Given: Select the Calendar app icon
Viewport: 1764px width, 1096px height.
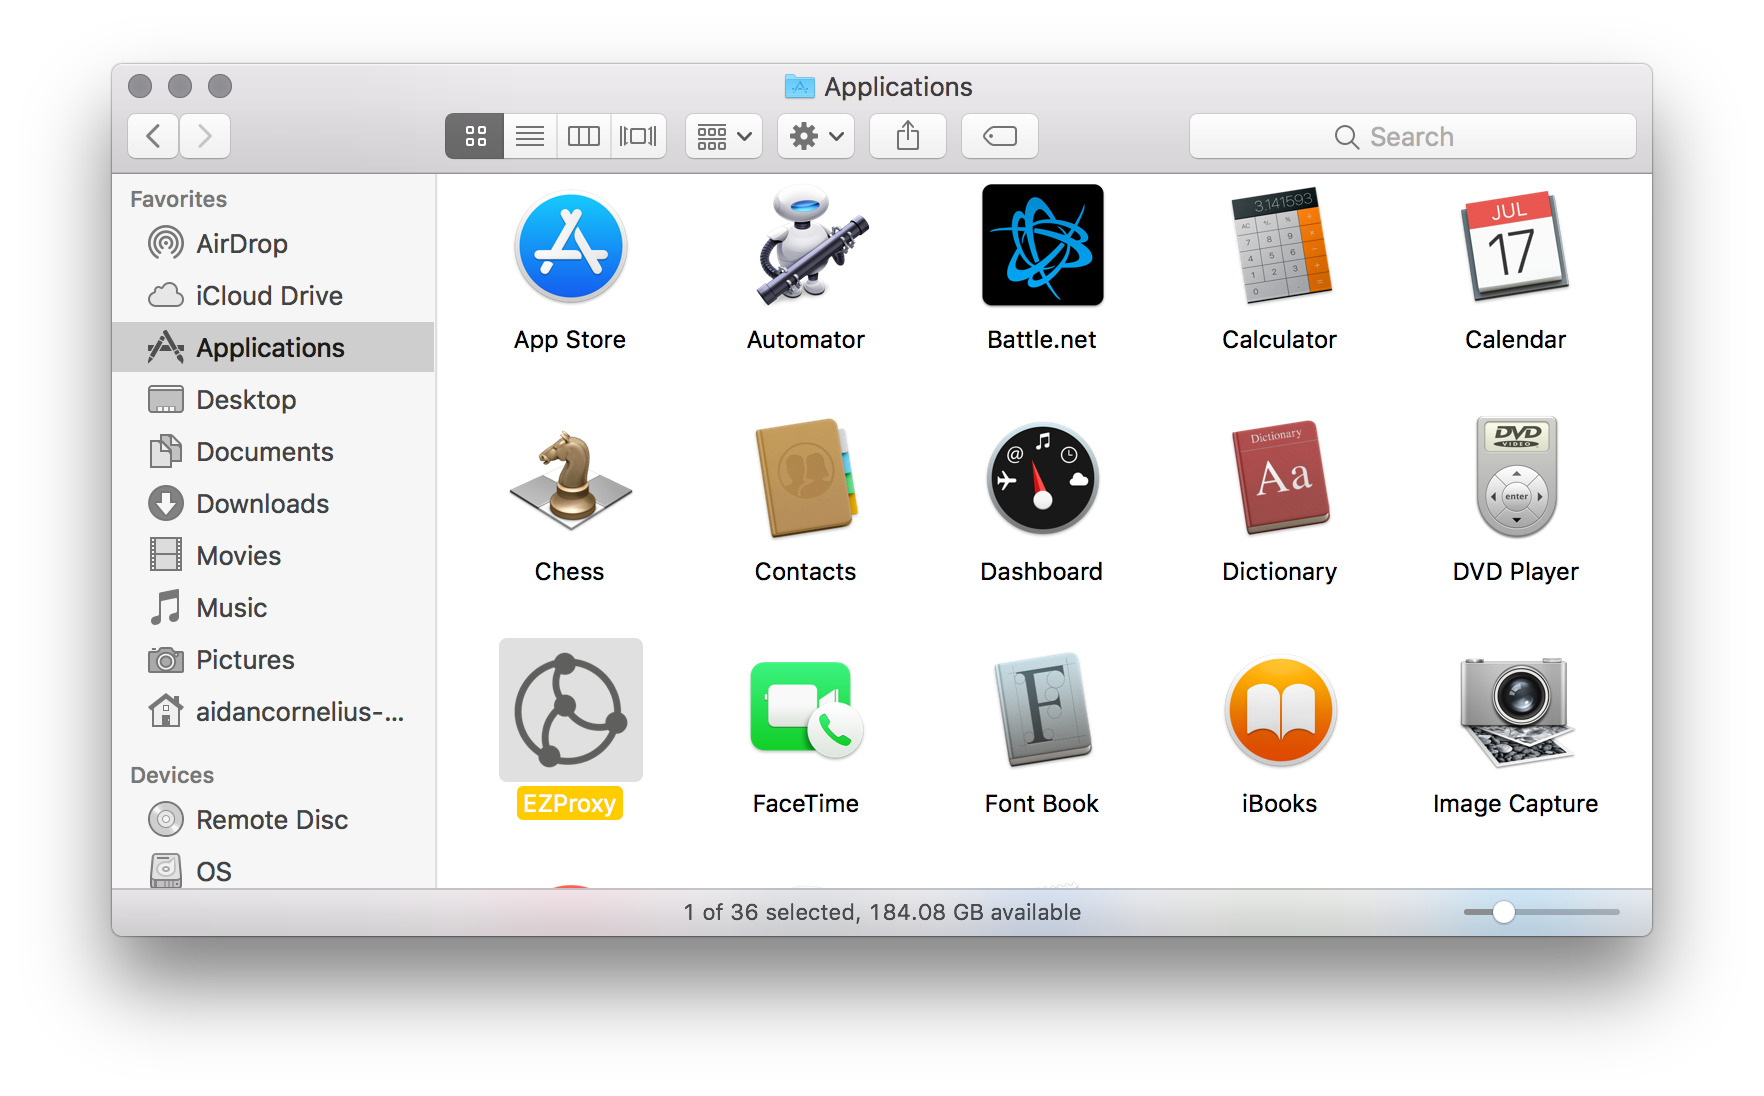Looking at the screenshot, I should coord(1515,246).
